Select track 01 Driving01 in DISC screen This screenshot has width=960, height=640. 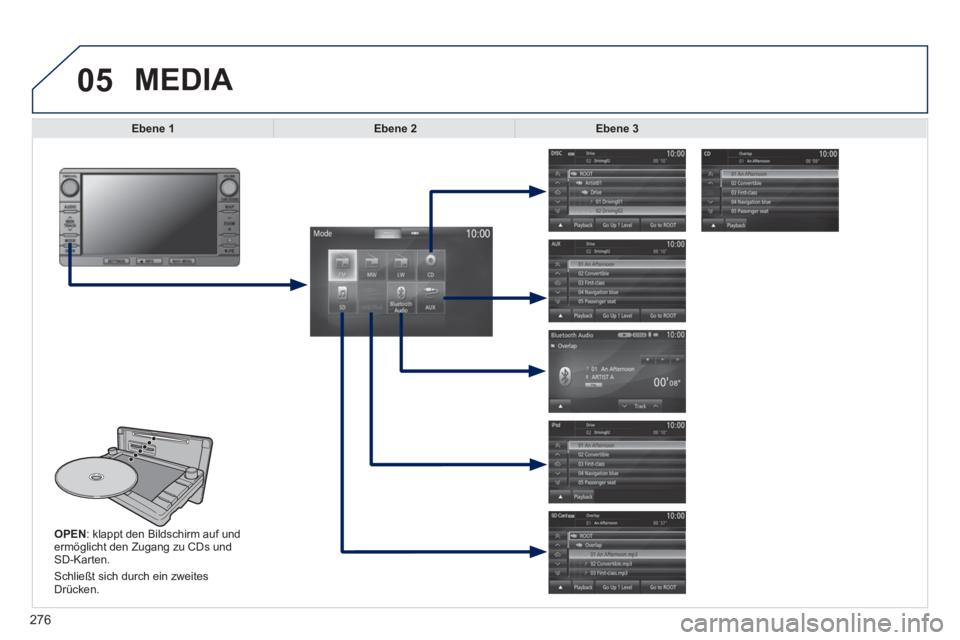click(627, 201)
